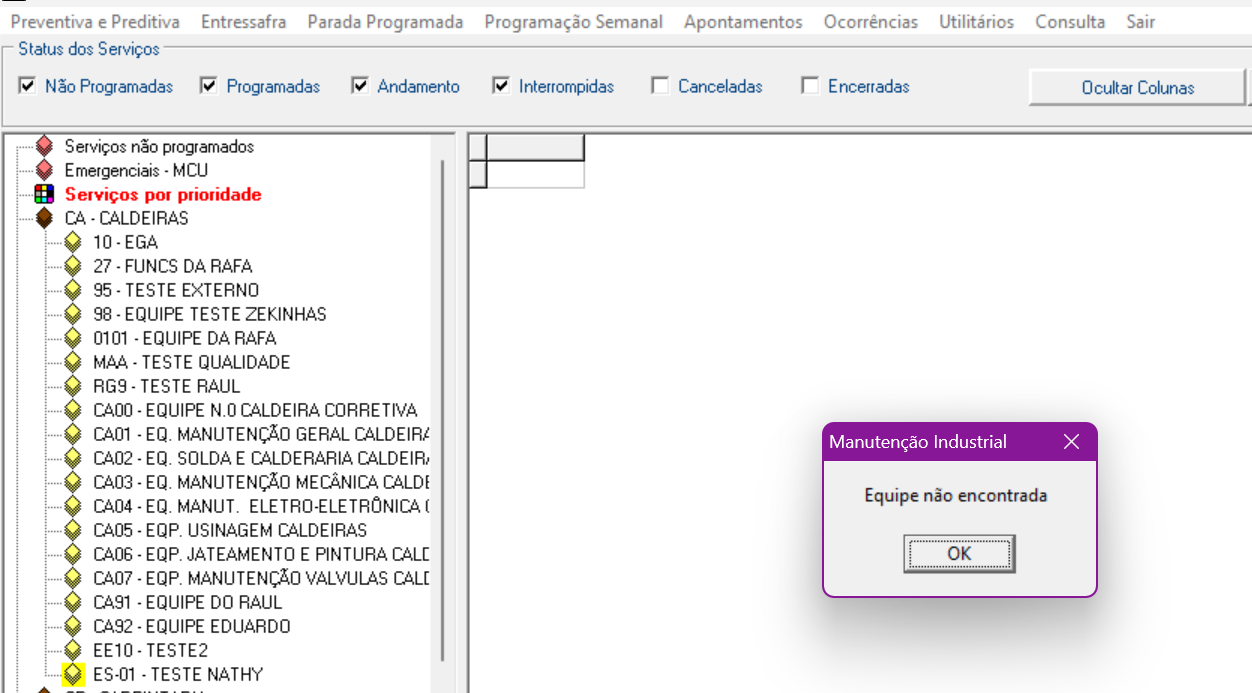
Task: Open the Entressafra menu
Action: coord(243,22)
